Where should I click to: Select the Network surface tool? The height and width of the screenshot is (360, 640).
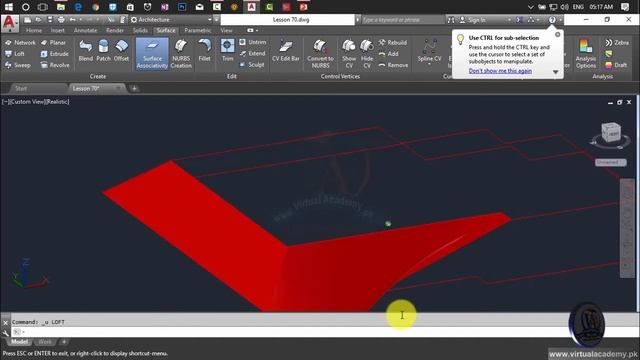click(x=20, y=42)
